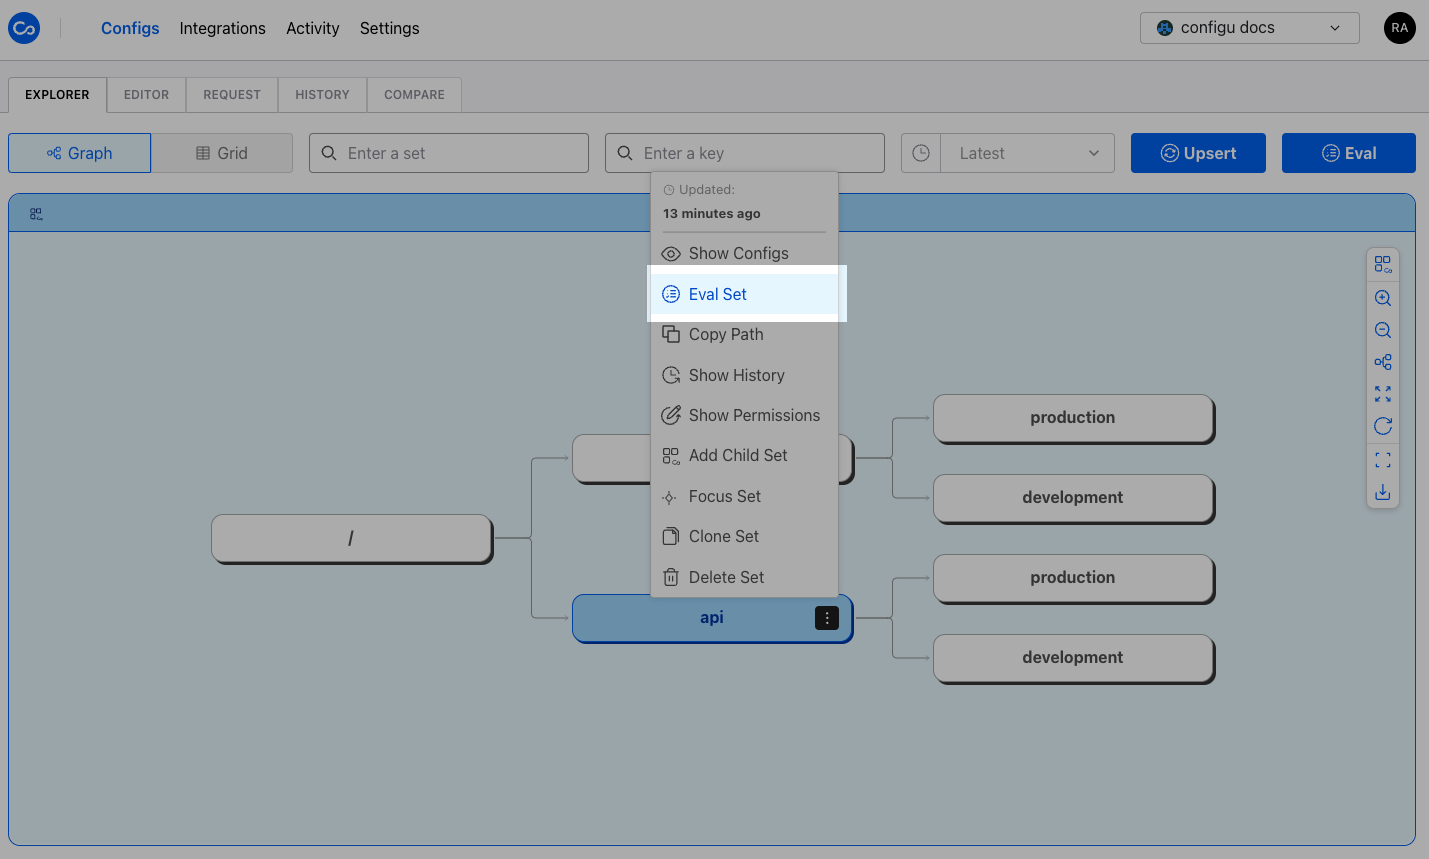
Task: Download the graph using download icon
Action: pyautogui.click(x=1383, y=492)
